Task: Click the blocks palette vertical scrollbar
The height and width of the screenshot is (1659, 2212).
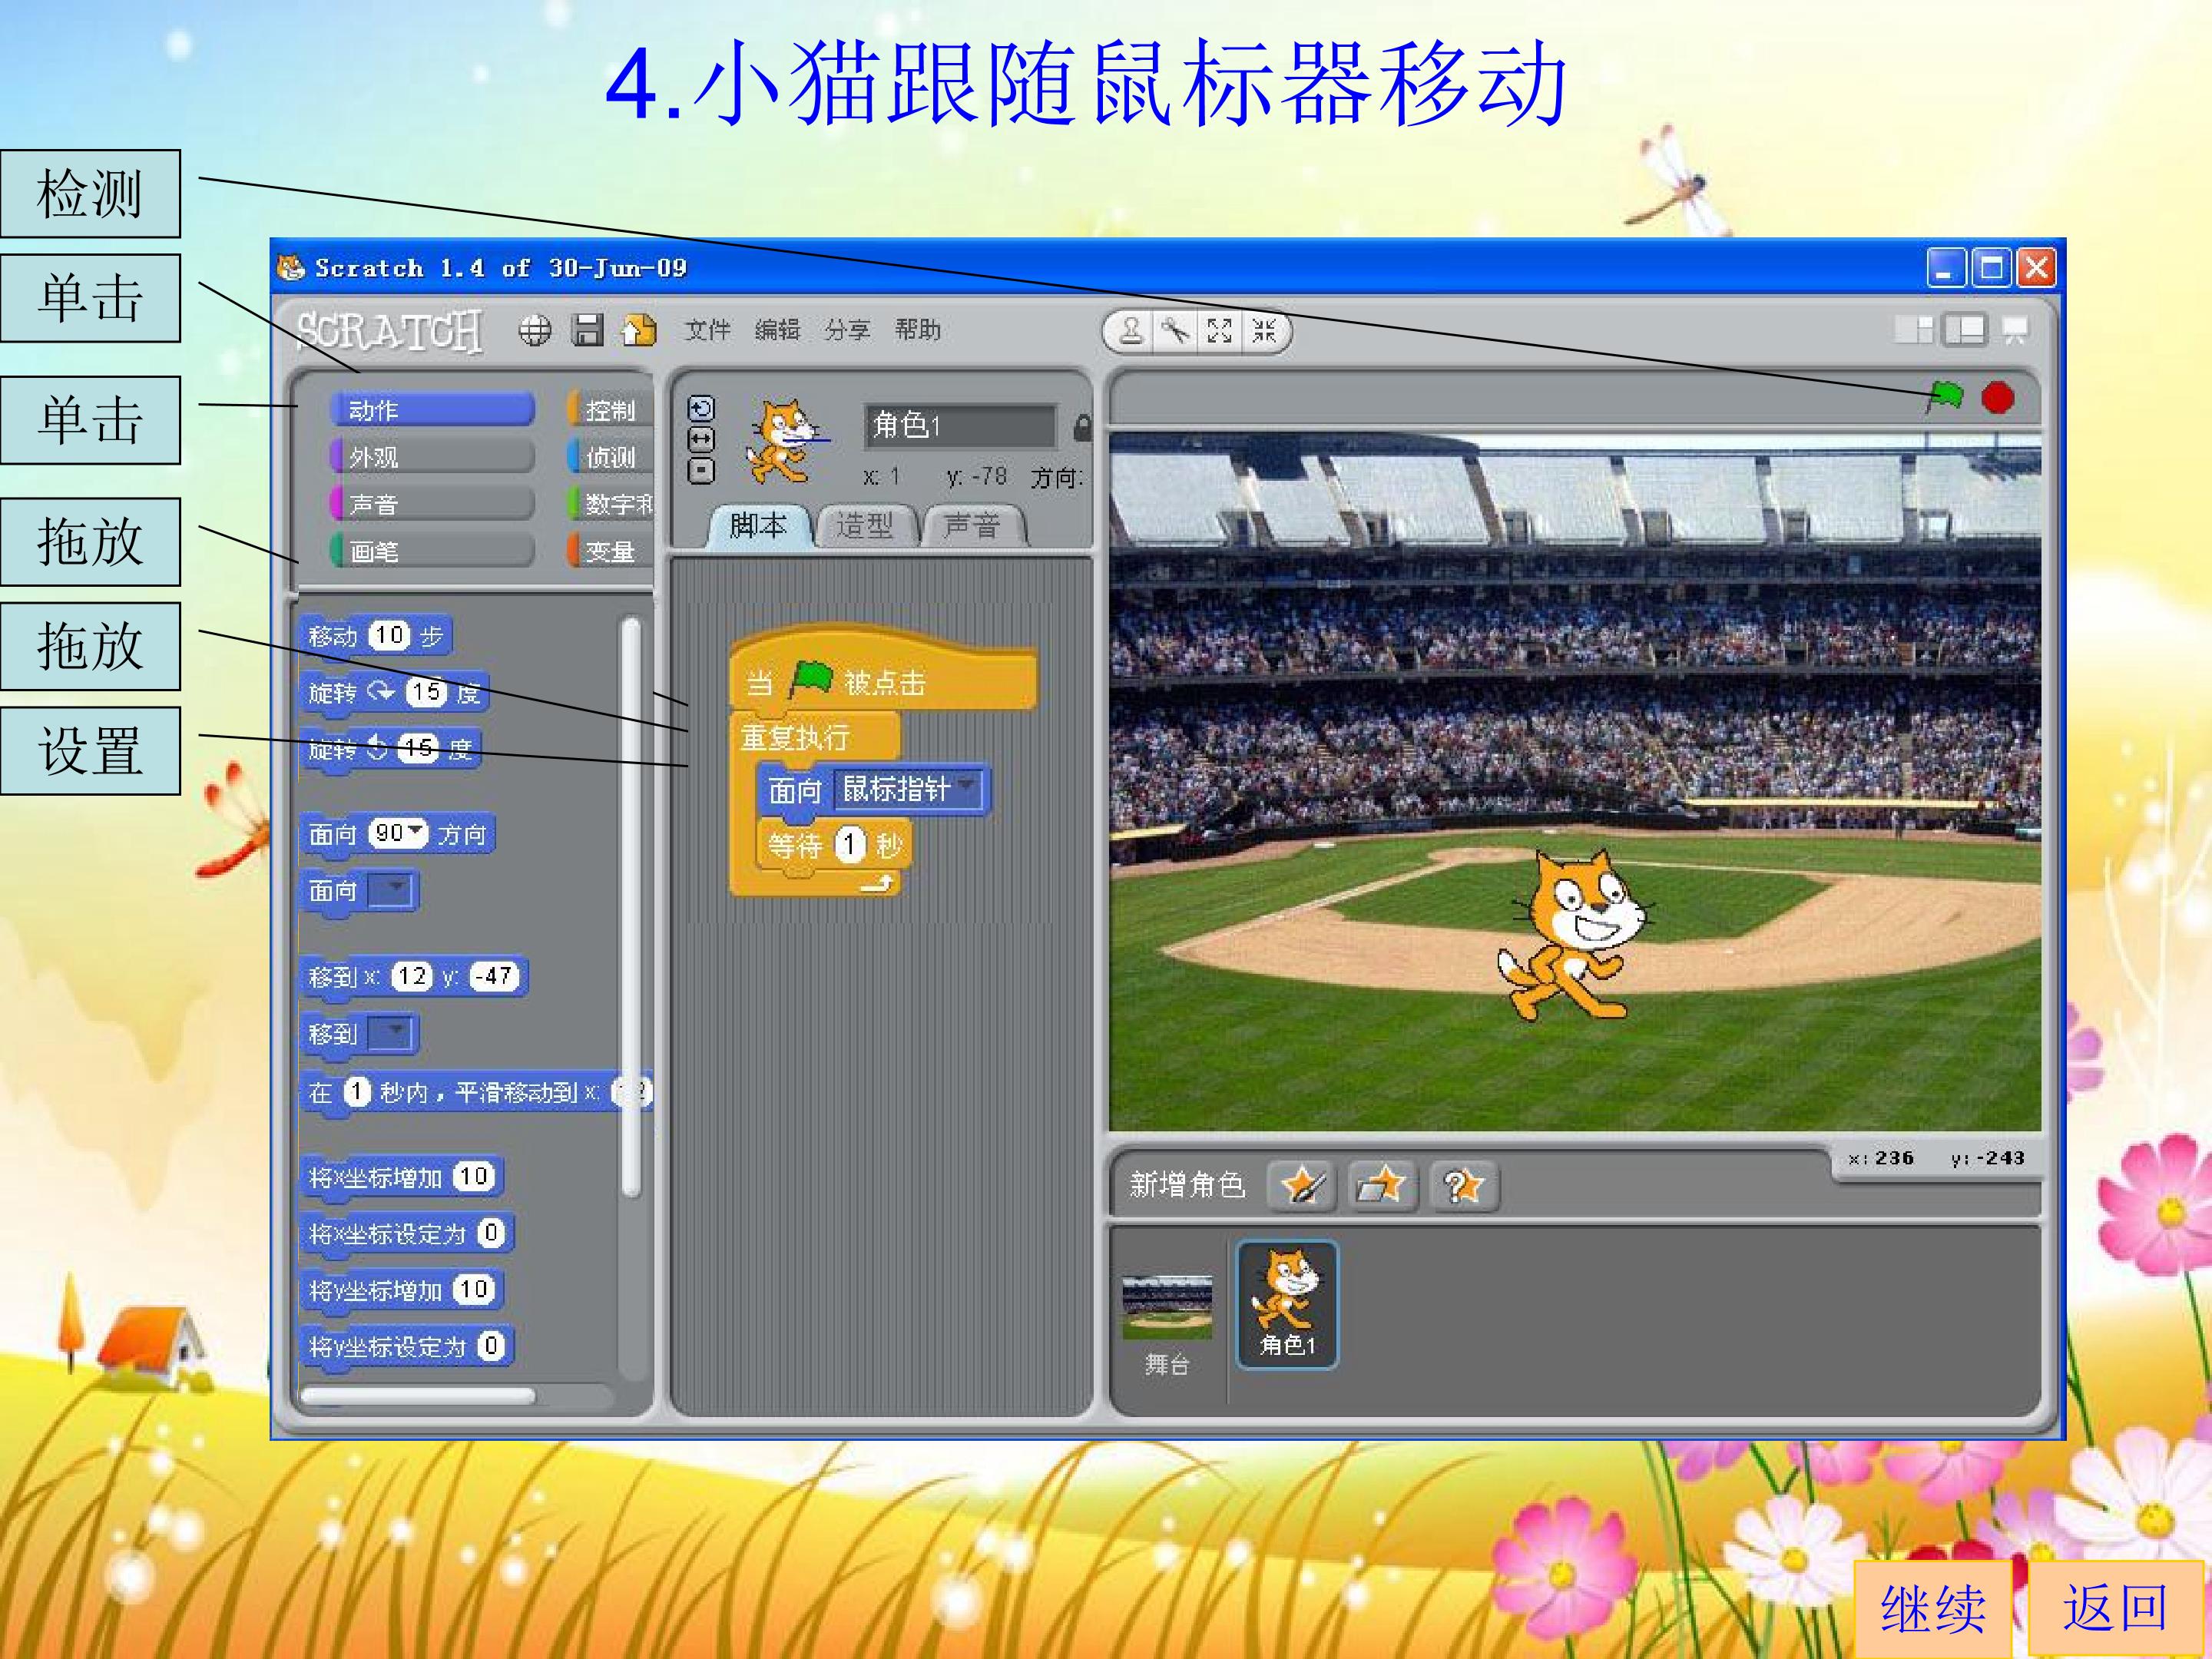Action: pyautogui.click(x=630, y=906)
